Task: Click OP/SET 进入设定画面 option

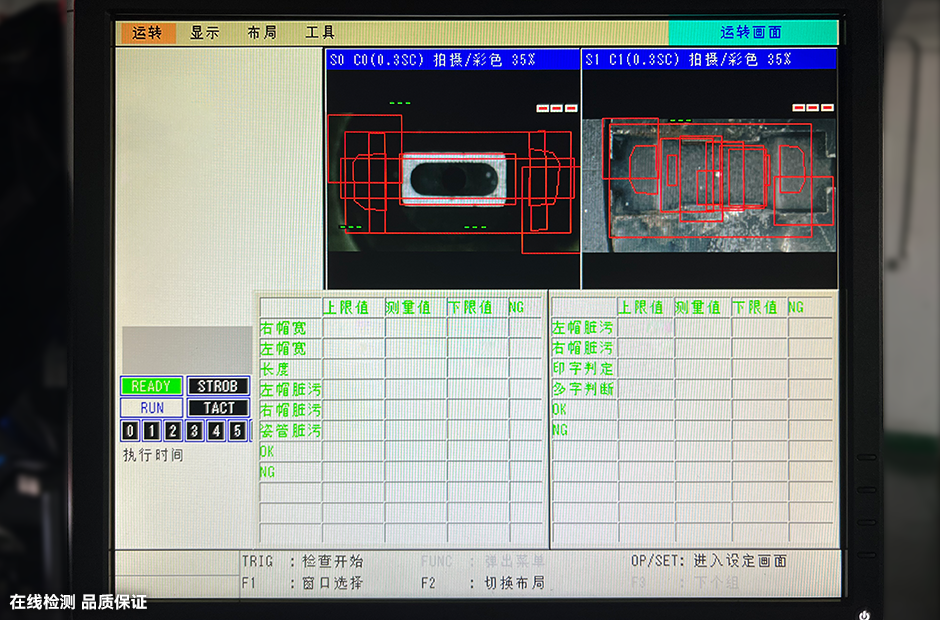Action: (708, 561)
